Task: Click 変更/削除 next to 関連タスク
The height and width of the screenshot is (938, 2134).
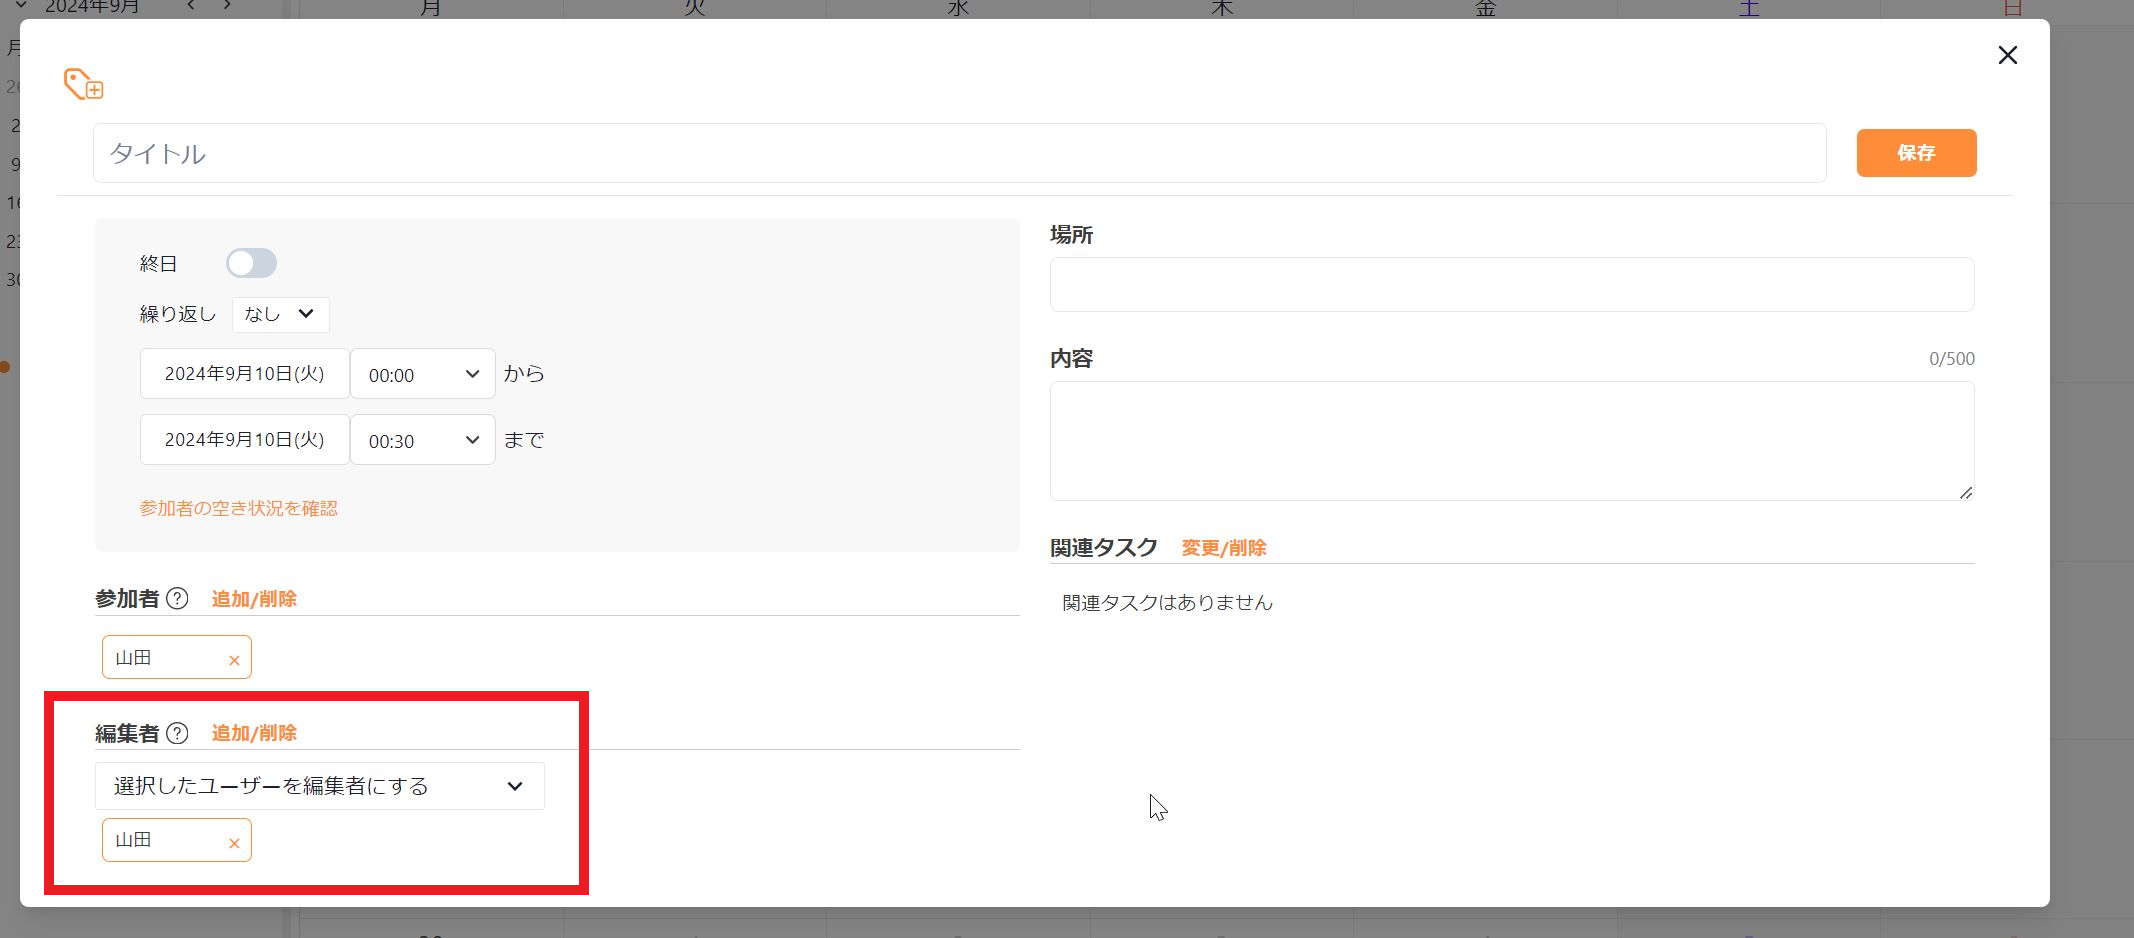Action: pyautogui.click(x=1223, y=548)
